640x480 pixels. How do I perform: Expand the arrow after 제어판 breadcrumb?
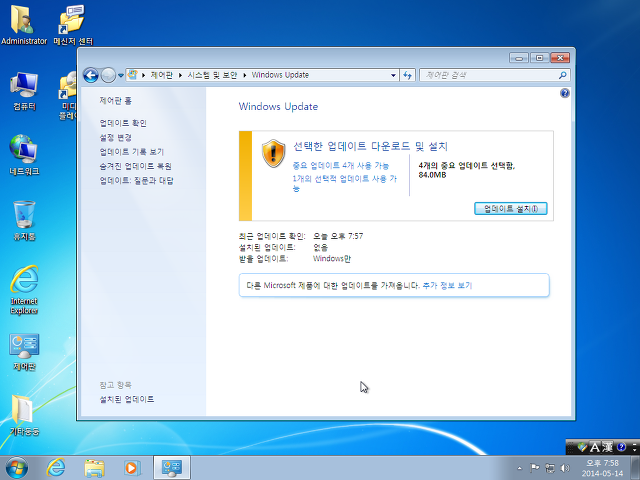click(180, 75)
